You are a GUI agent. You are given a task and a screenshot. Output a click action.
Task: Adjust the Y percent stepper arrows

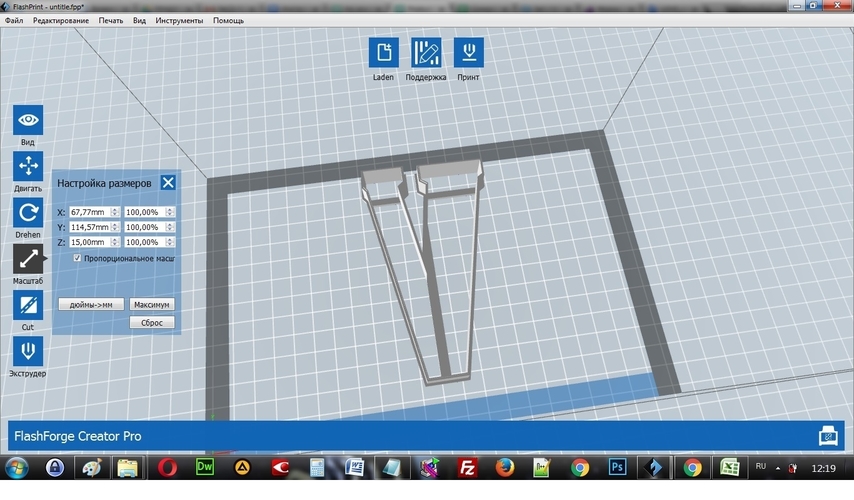(170, 227)
